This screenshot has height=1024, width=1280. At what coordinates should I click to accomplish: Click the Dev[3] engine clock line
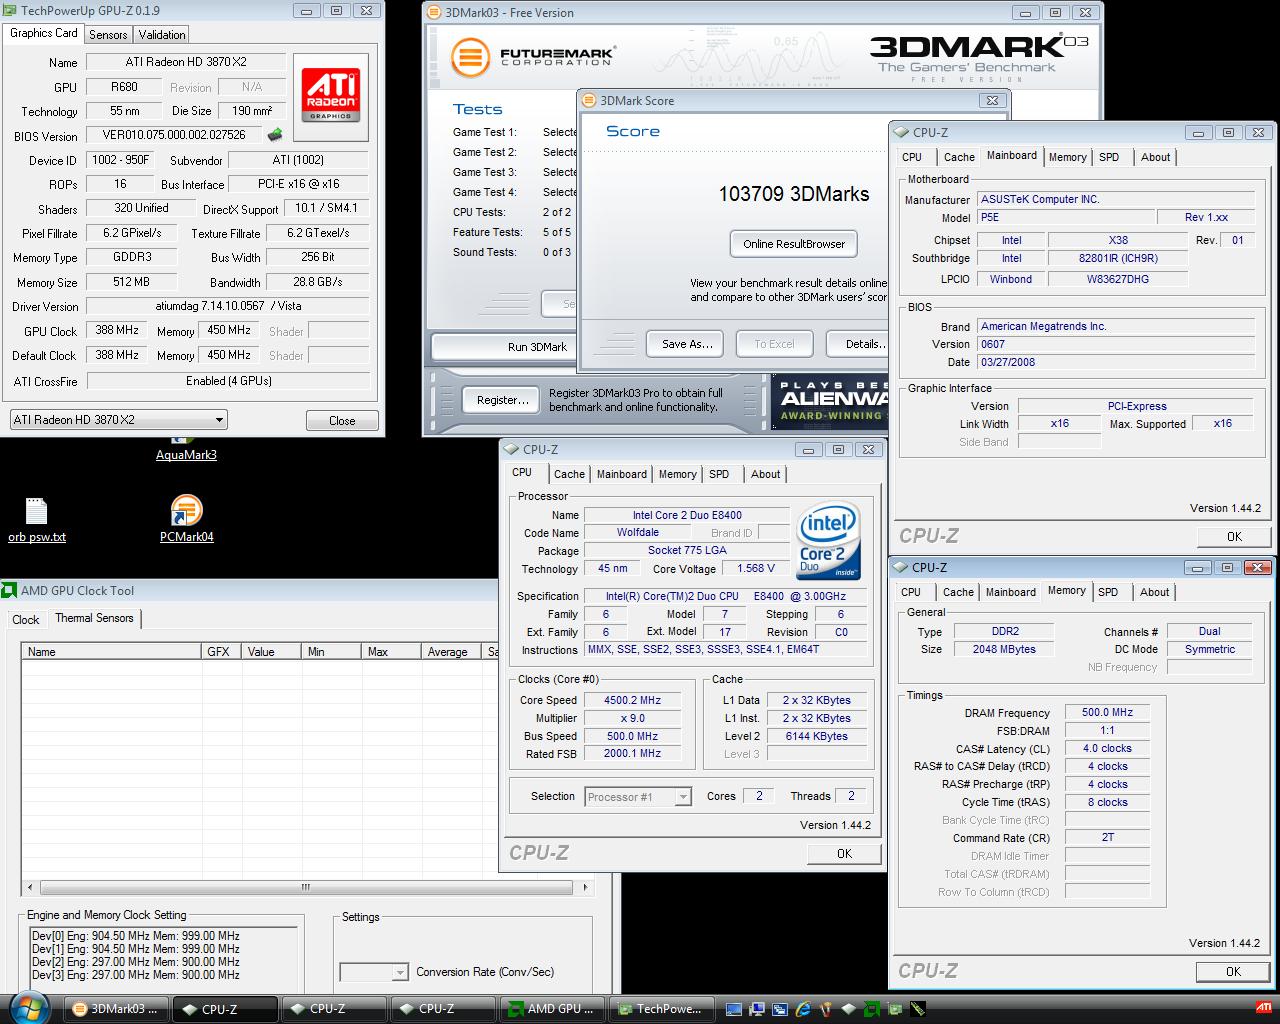tap(135, 975)
